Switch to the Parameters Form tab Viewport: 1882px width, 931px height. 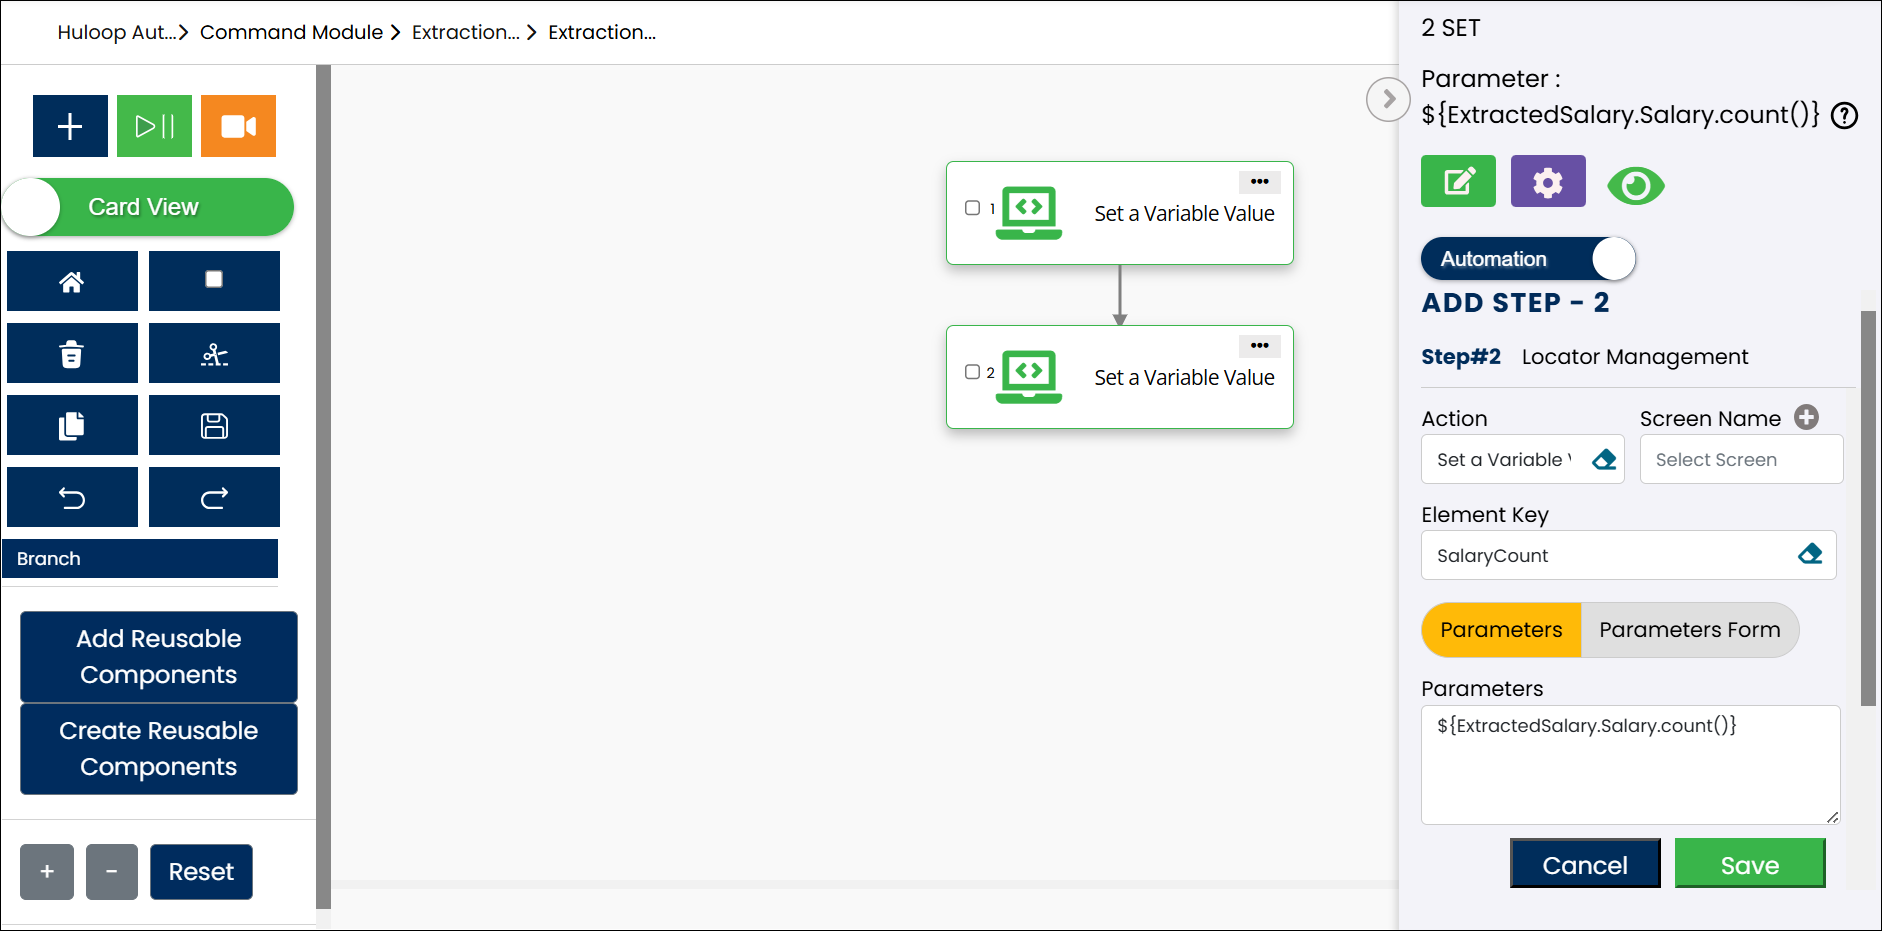[1689, 630]
